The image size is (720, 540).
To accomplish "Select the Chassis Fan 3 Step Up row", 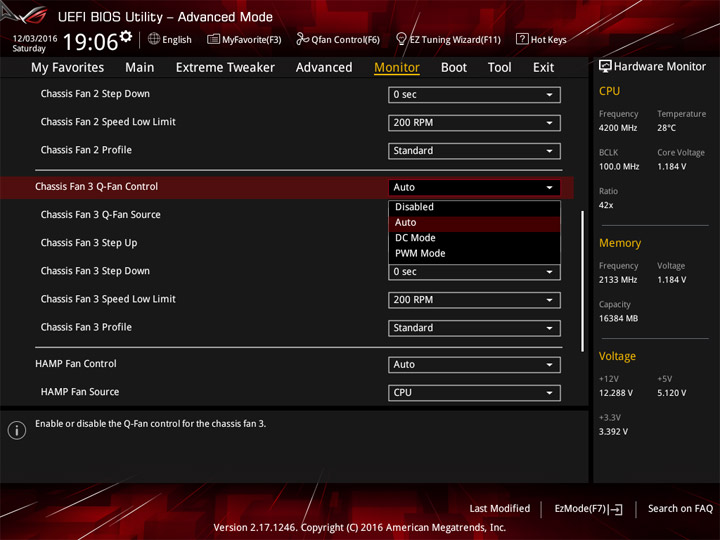I will (89, 243).
